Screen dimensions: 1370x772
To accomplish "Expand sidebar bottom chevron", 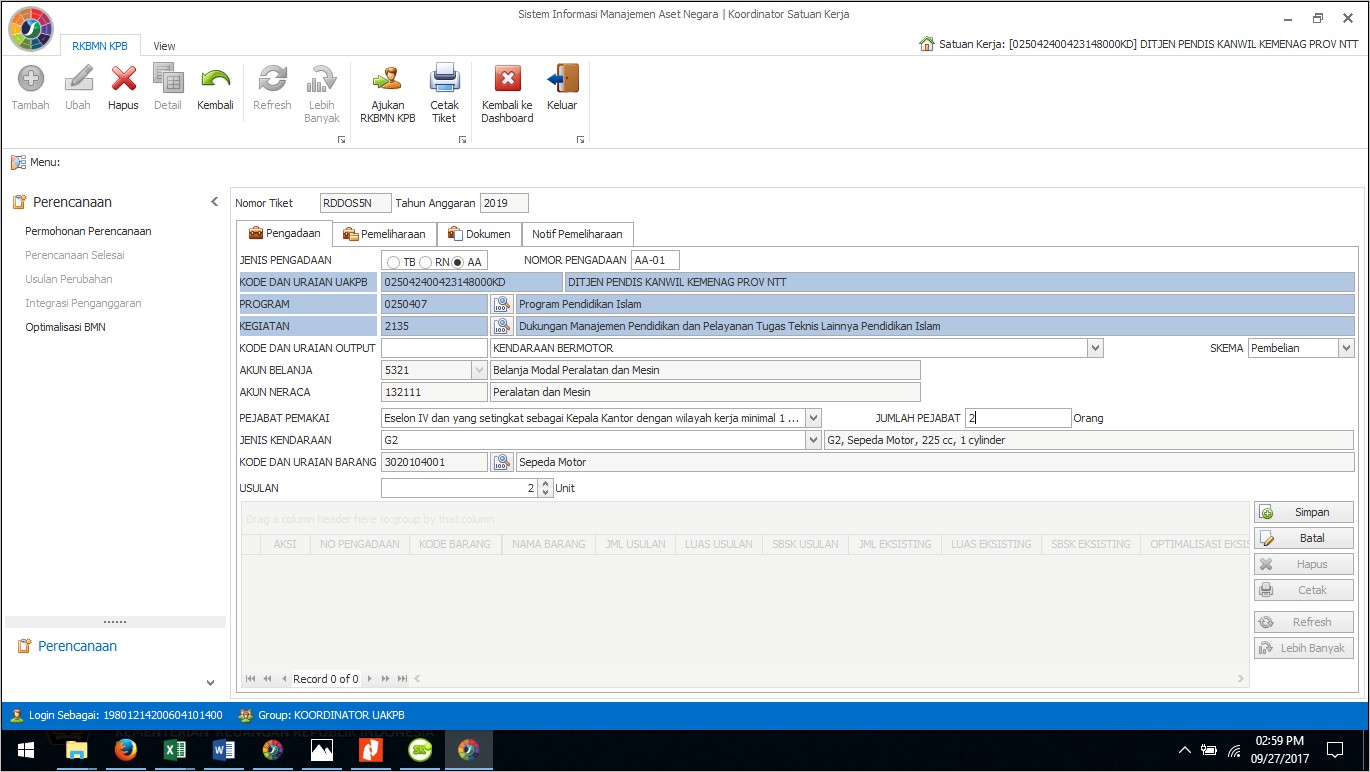I will 210,683.
